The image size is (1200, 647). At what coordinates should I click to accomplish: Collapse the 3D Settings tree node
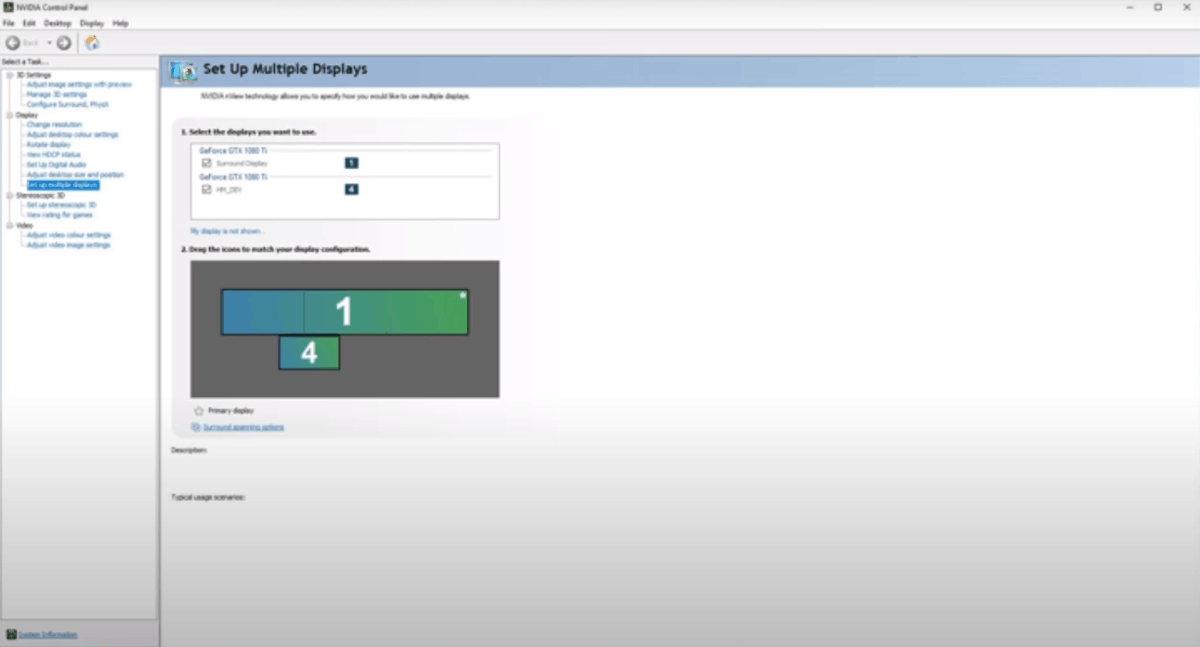coord(10,75)
